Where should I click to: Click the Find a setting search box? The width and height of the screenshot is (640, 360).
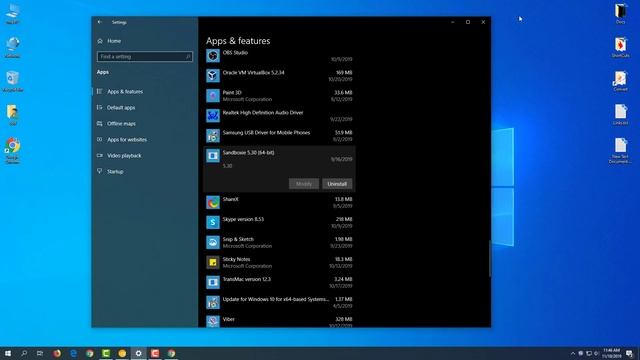(x=145, y=56)
